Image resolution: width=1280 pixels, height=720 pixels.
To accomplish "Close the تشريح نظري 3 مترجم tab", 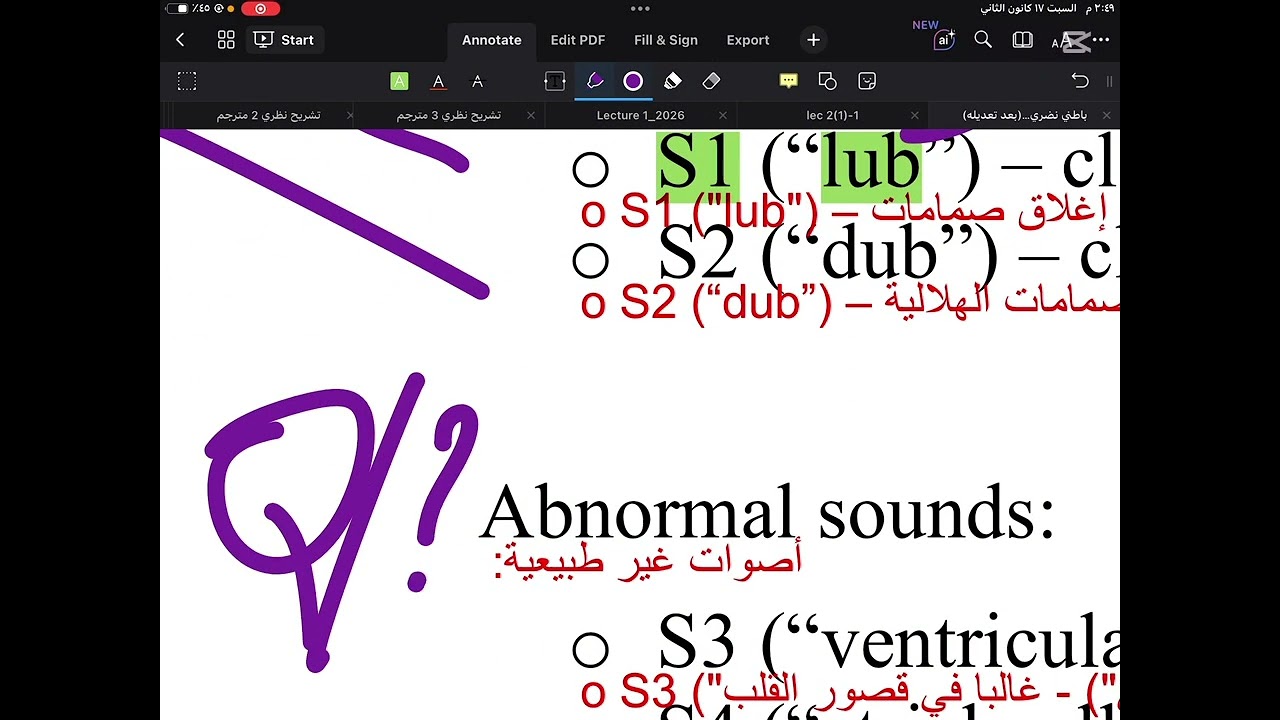I will pos(531,115).
